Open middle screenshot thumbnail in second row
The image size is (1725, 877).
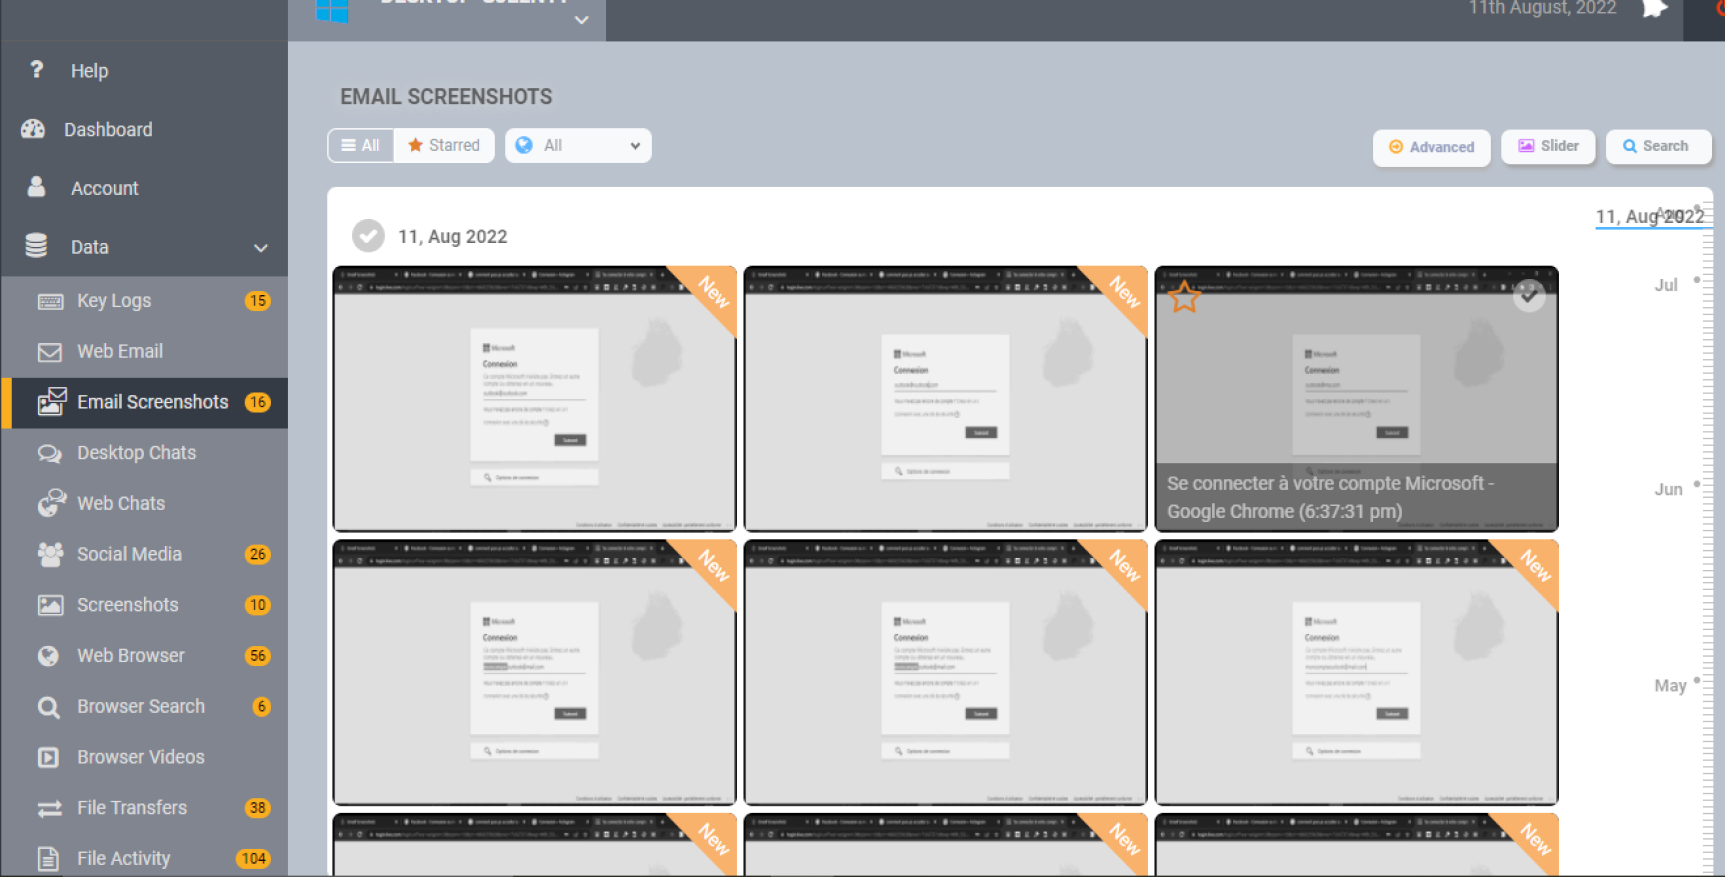coord(945,672)
